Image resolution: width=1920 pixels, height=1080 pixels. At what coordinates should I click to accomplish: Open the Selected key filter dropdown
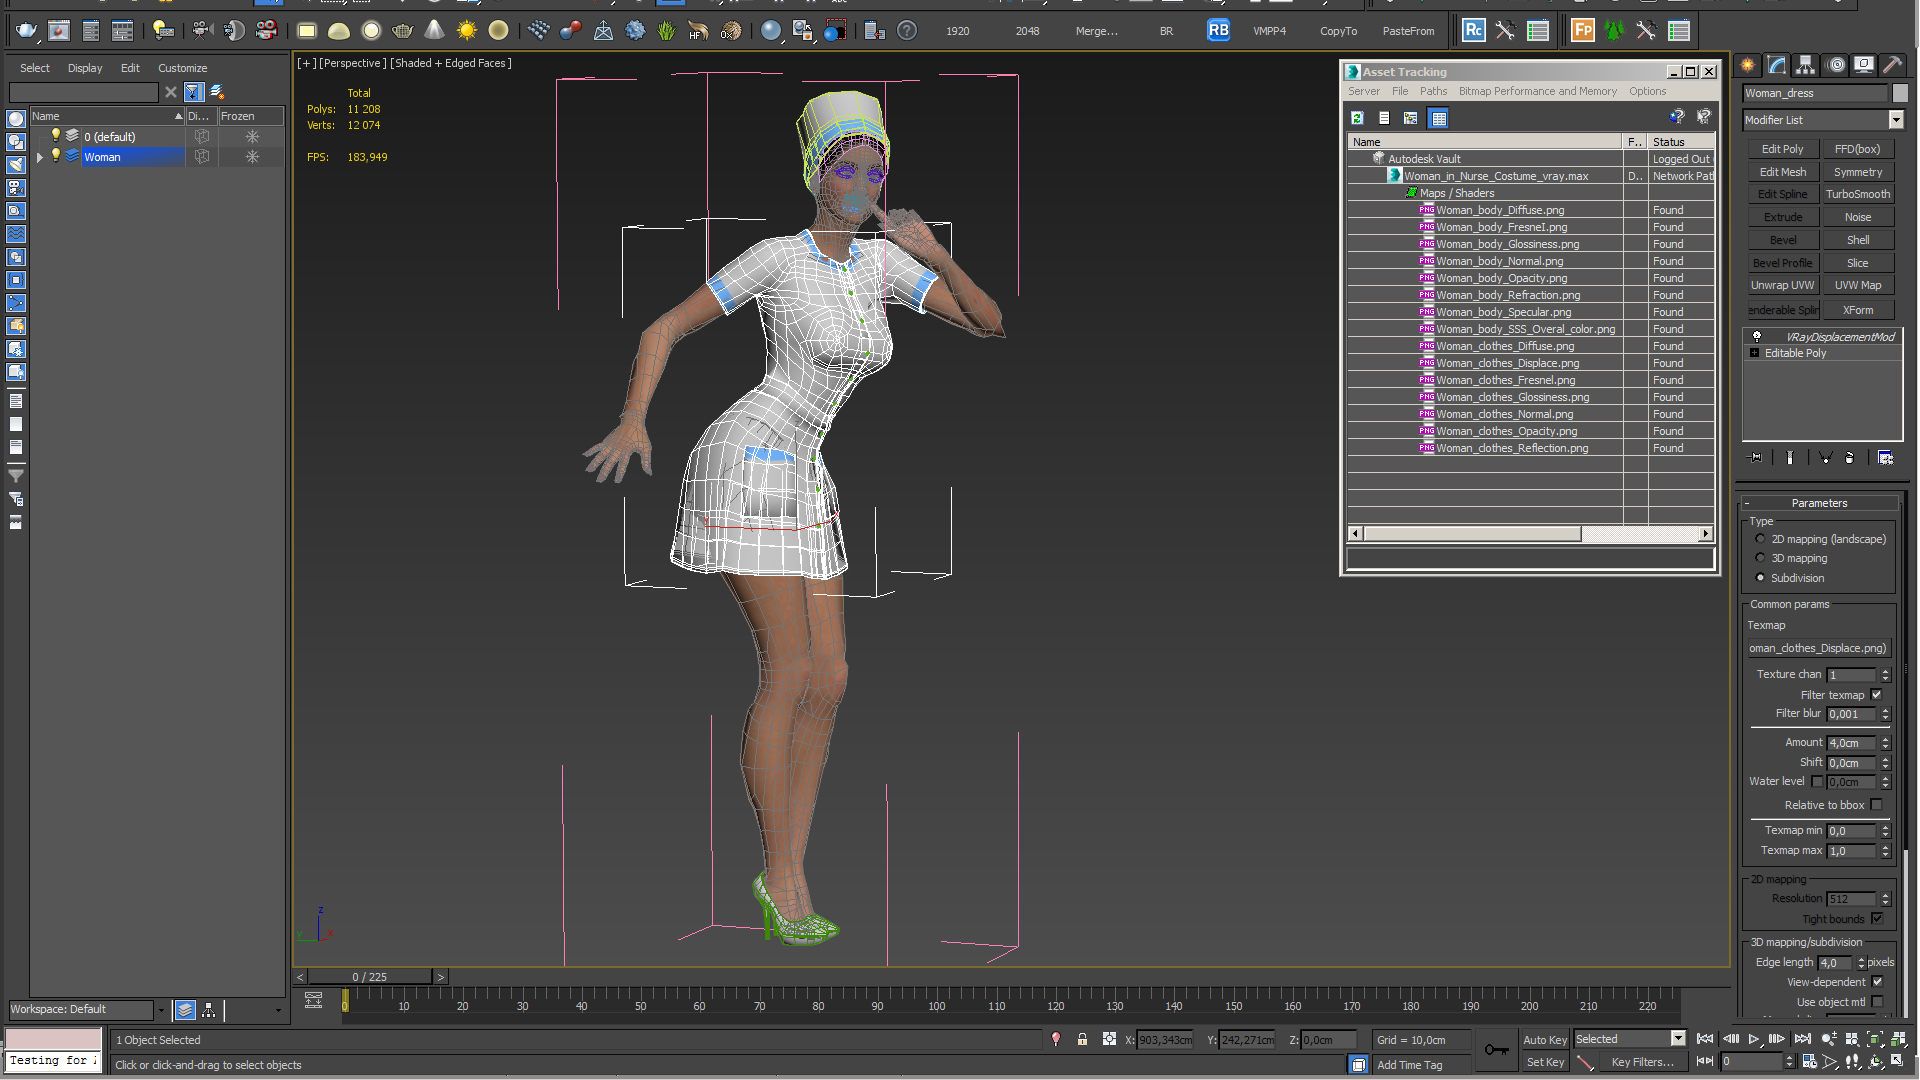pyautogui.click(x=1678, y=1039)
